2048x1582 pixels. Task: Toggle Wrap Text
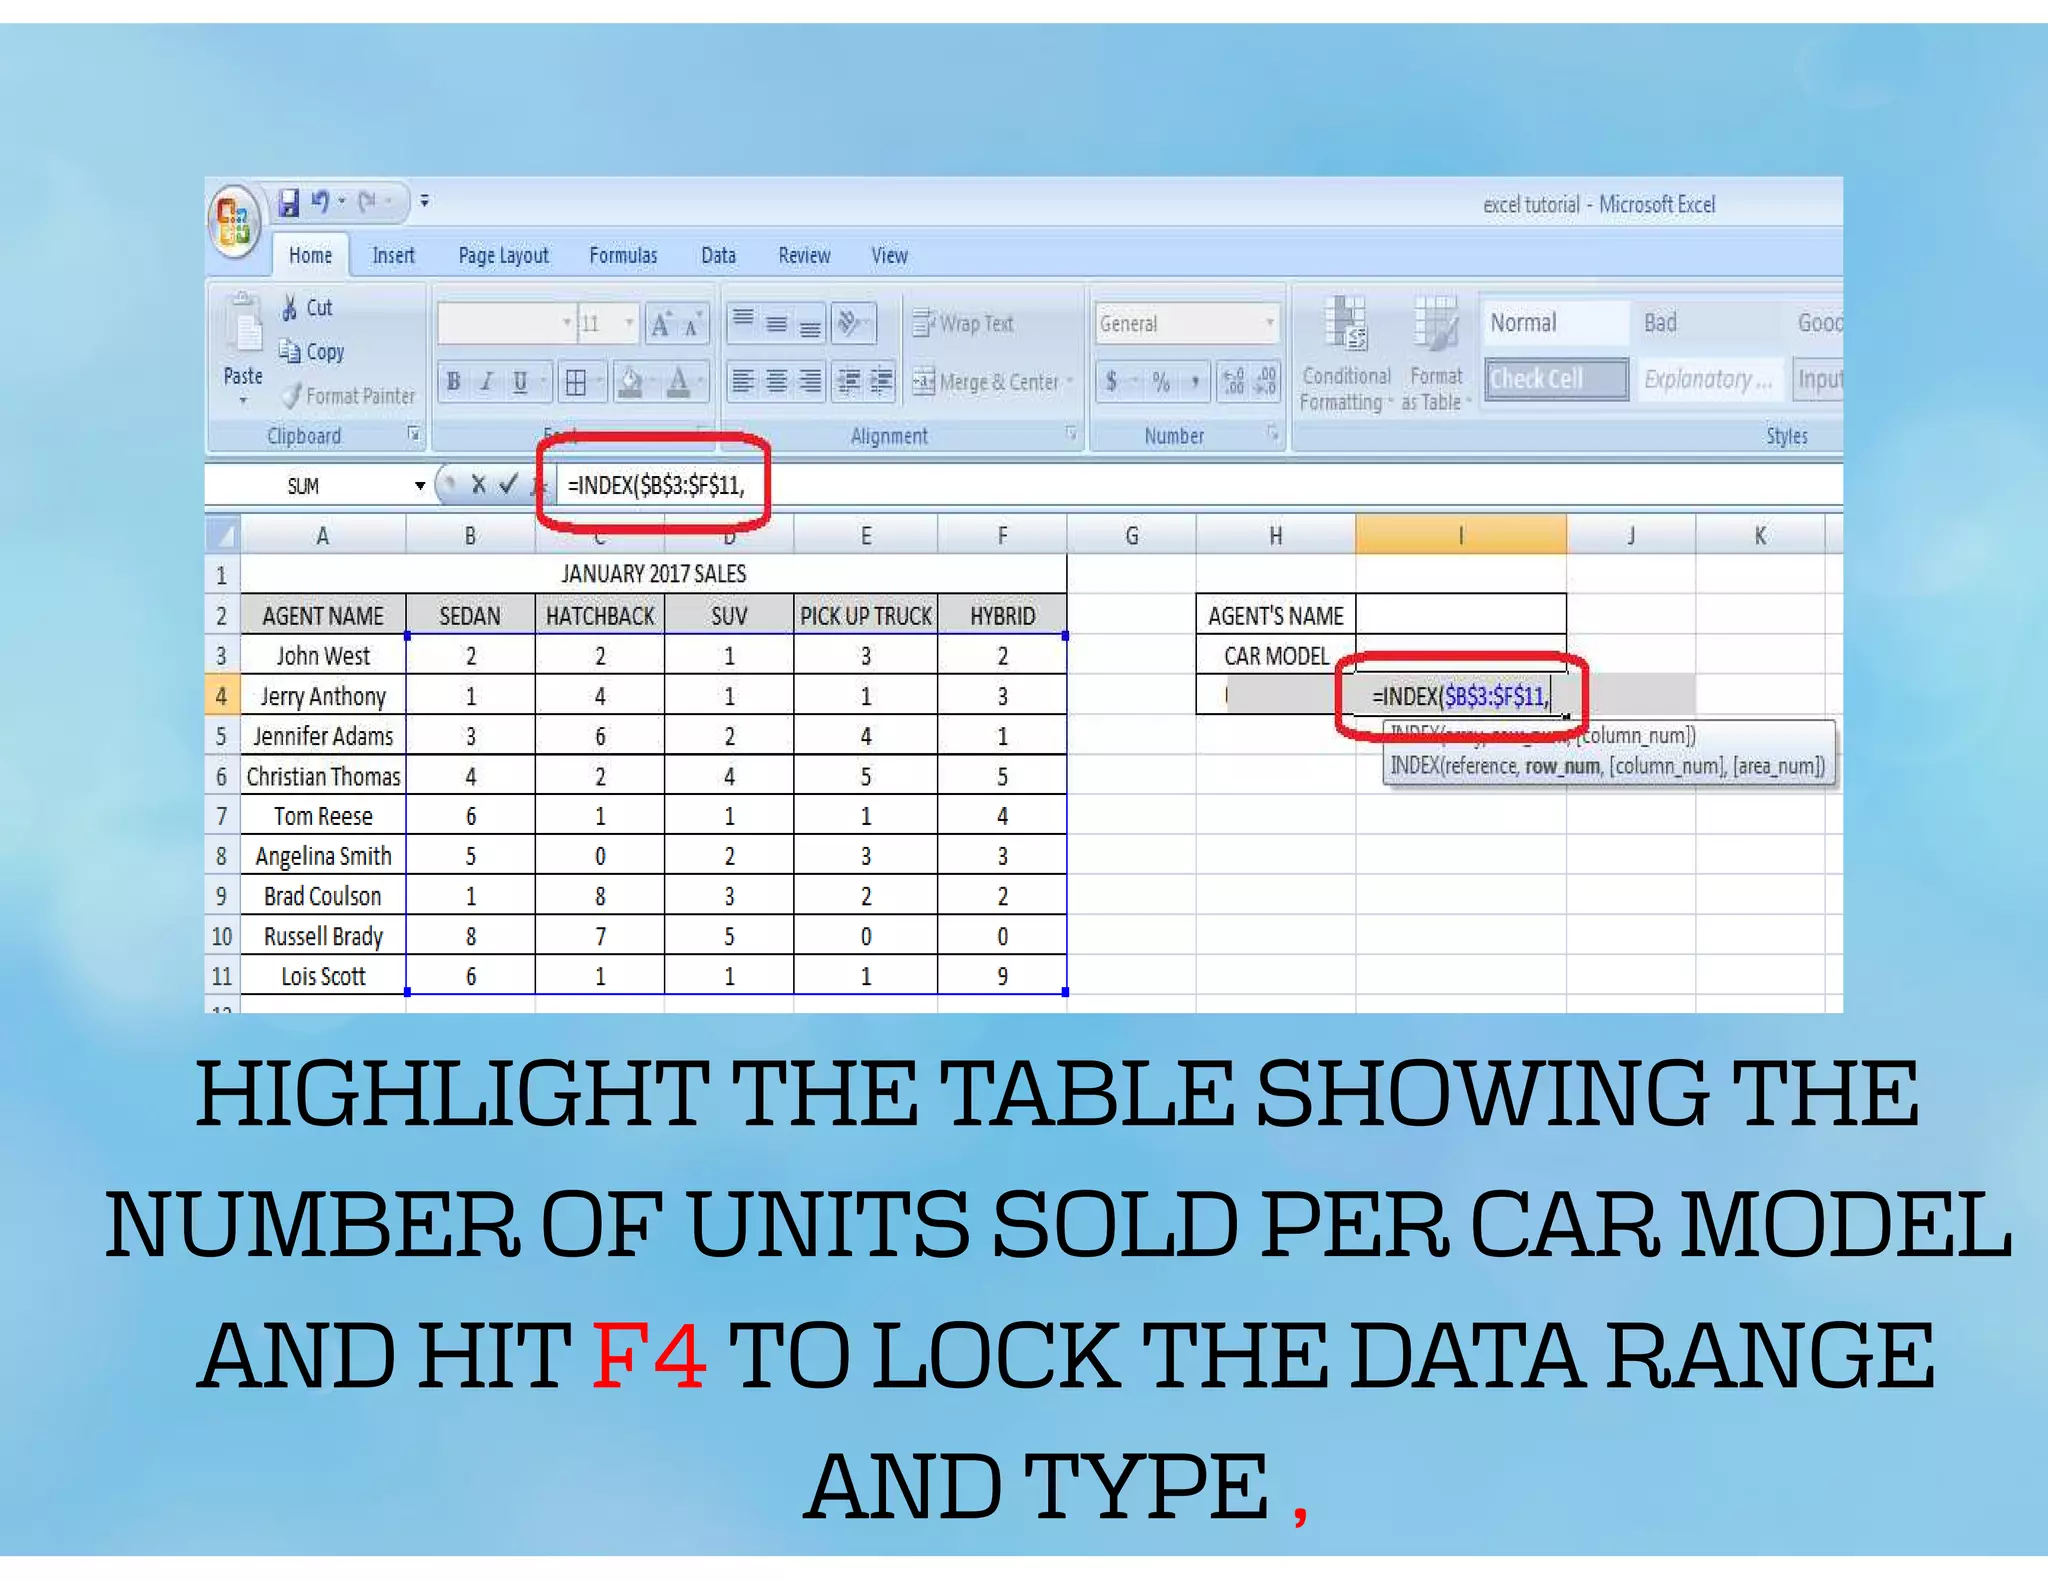(x=964, y=324)
